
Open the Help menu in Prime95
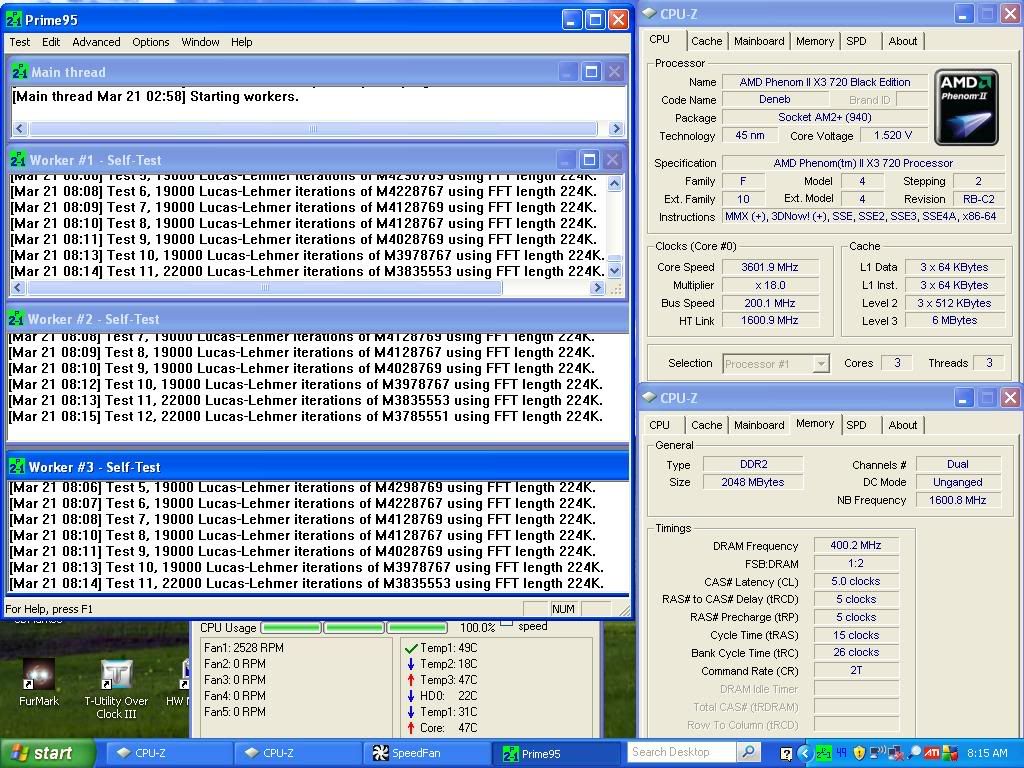[x=241, y=42]
